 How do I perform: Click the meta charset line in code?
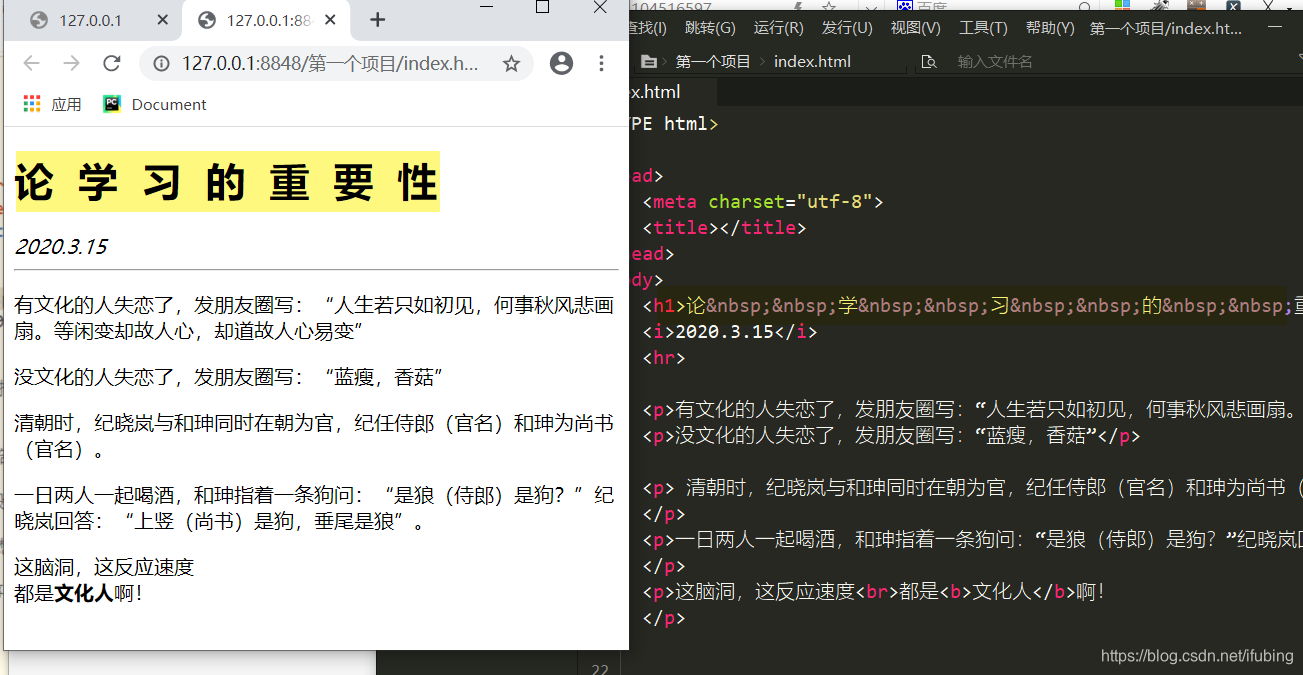(x=763, y=201)
